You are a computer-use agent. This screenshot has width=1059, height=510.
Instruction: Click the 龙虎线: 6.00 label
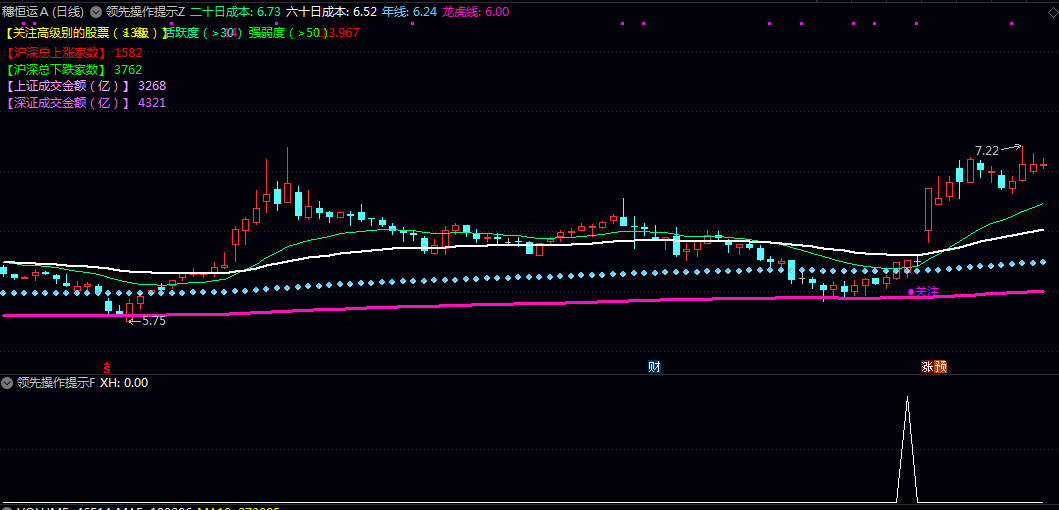[x=475, y=11]
